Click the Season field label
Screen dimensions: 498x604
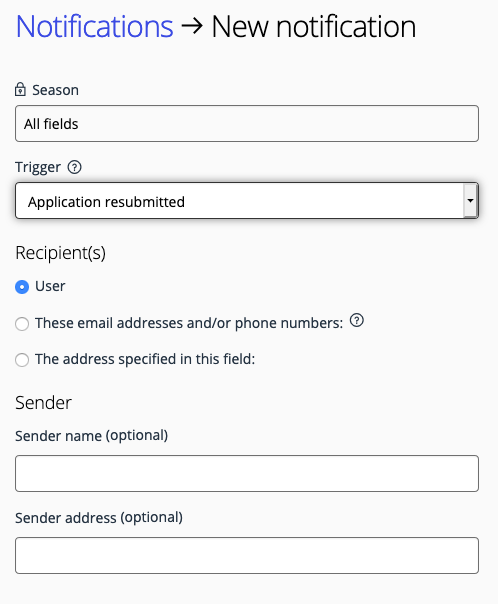click(x=55, y=90)
